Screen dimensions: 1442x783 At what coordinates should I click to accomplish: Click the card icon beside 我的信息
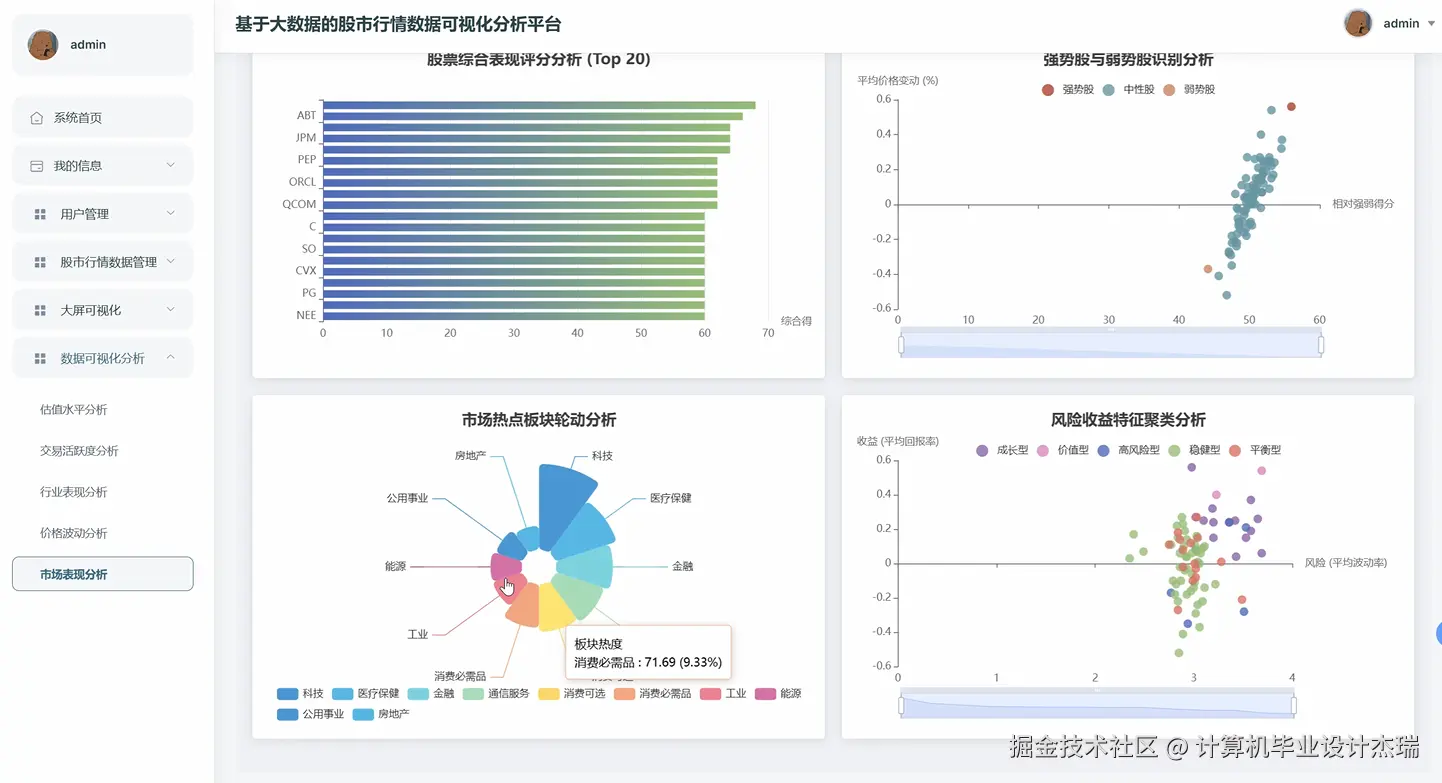37,166
